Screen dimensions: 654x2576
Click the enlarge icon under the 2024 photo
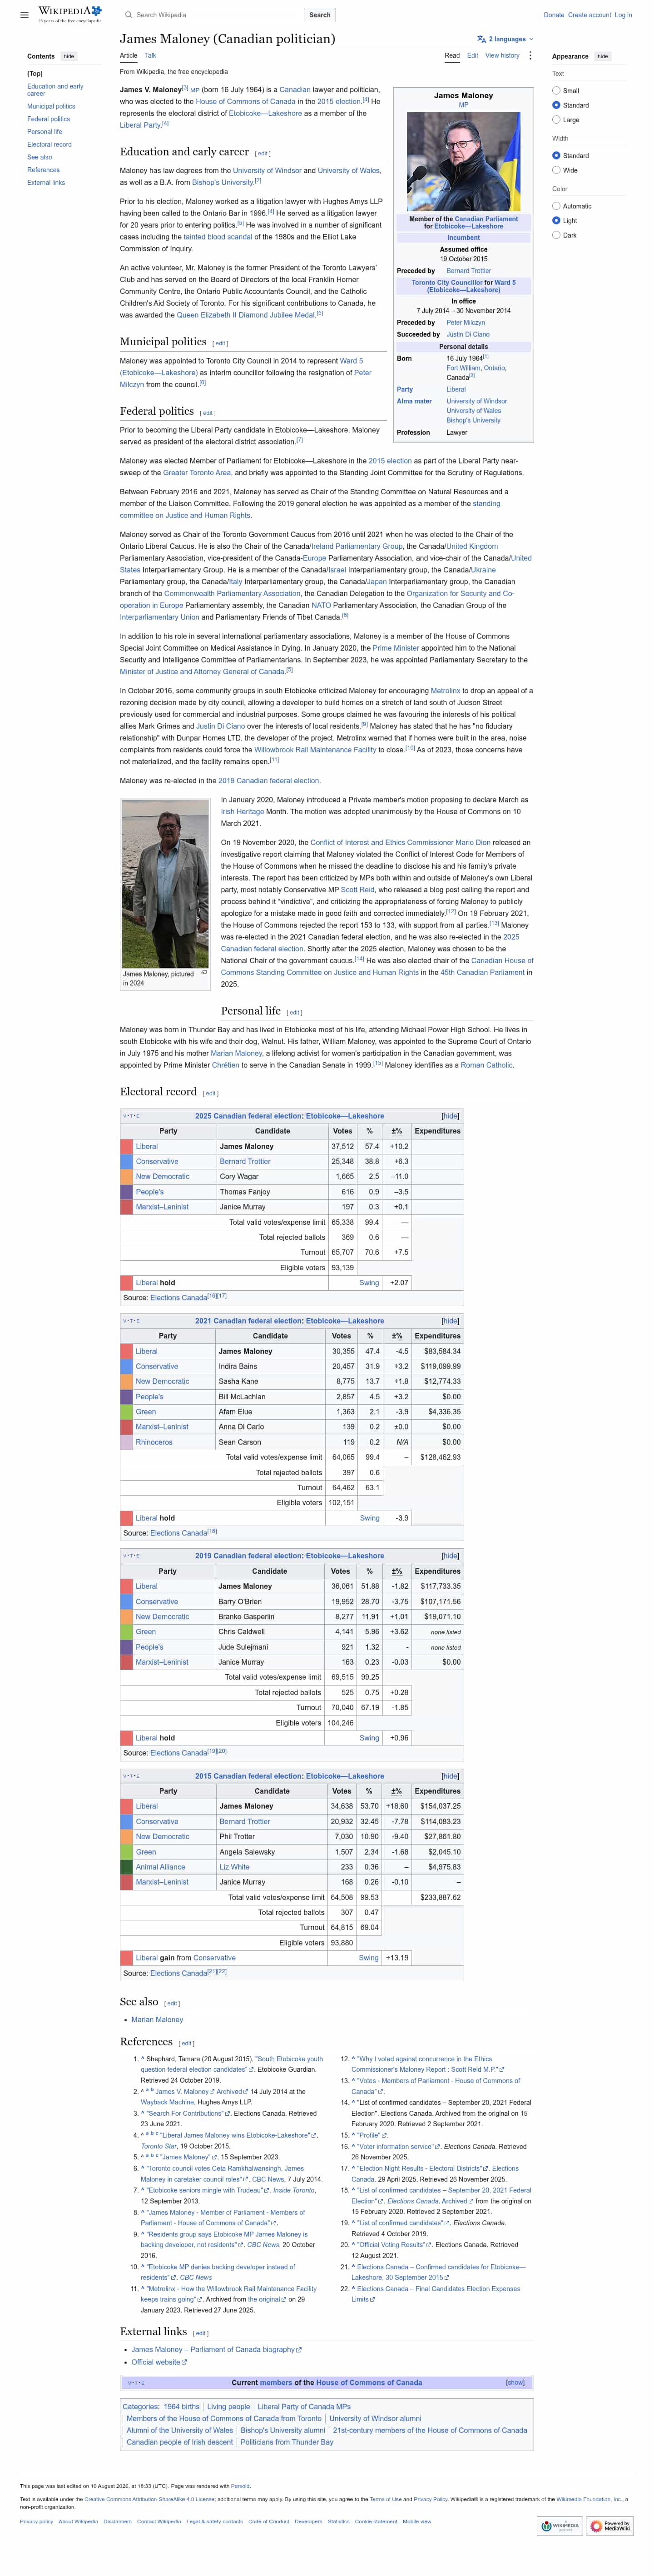[204, 972]
